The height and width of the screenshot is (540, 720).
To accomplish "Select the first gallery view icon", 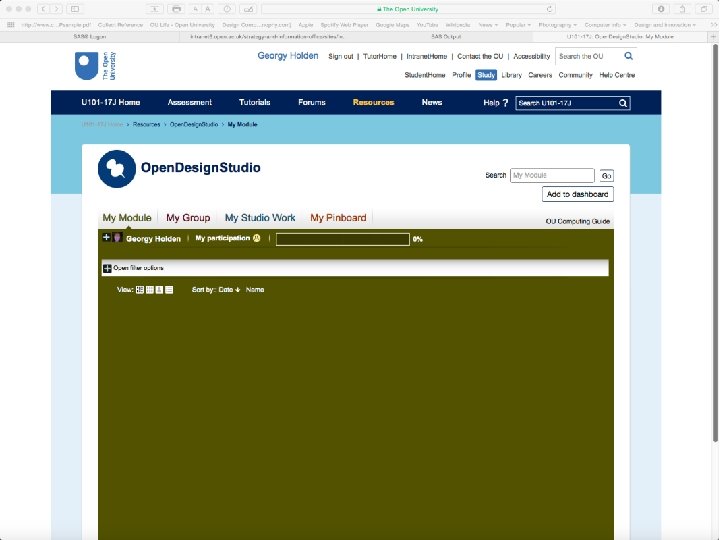I will (x=140, y=290).
